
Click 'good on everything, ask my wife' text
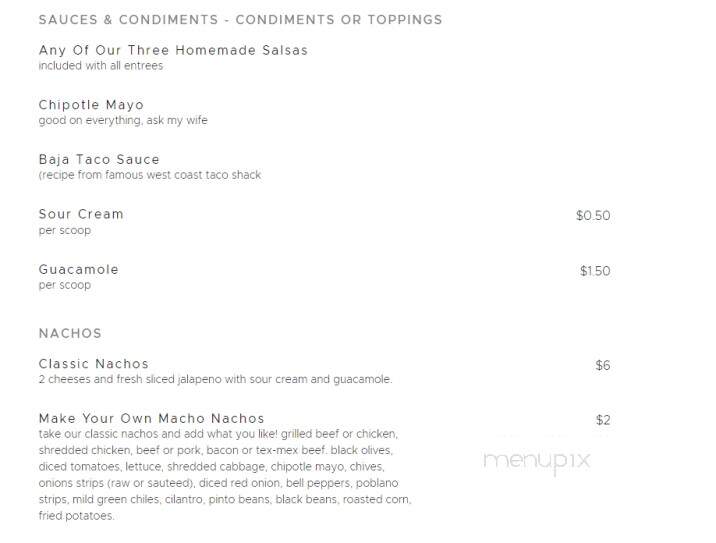[x=123, y=121]
